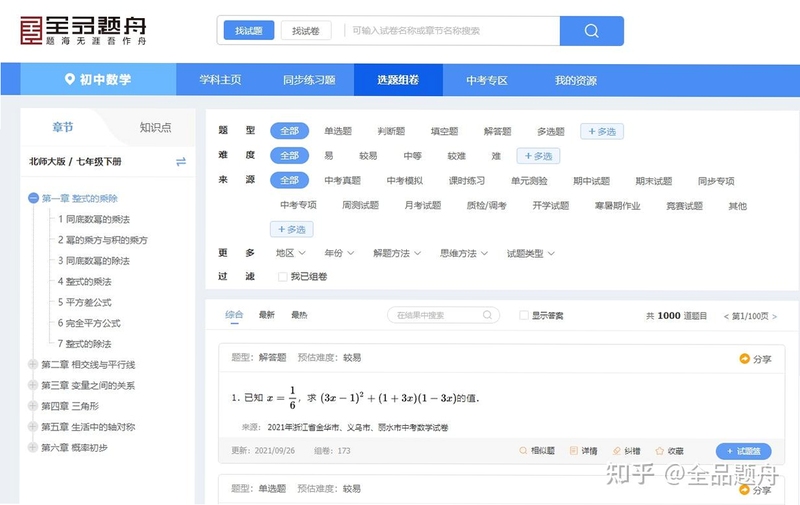
Task: Expand 第五章 生活中的轴对称
Action: 33,426
